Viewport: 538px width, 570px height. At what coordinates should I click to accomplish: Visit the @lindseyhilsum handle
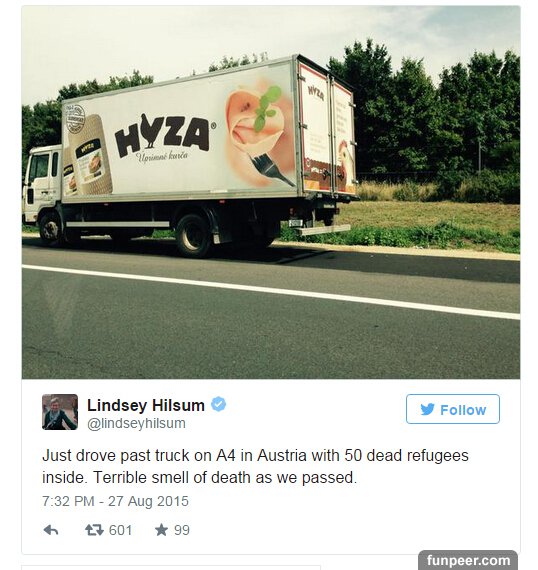coord(136,424)
